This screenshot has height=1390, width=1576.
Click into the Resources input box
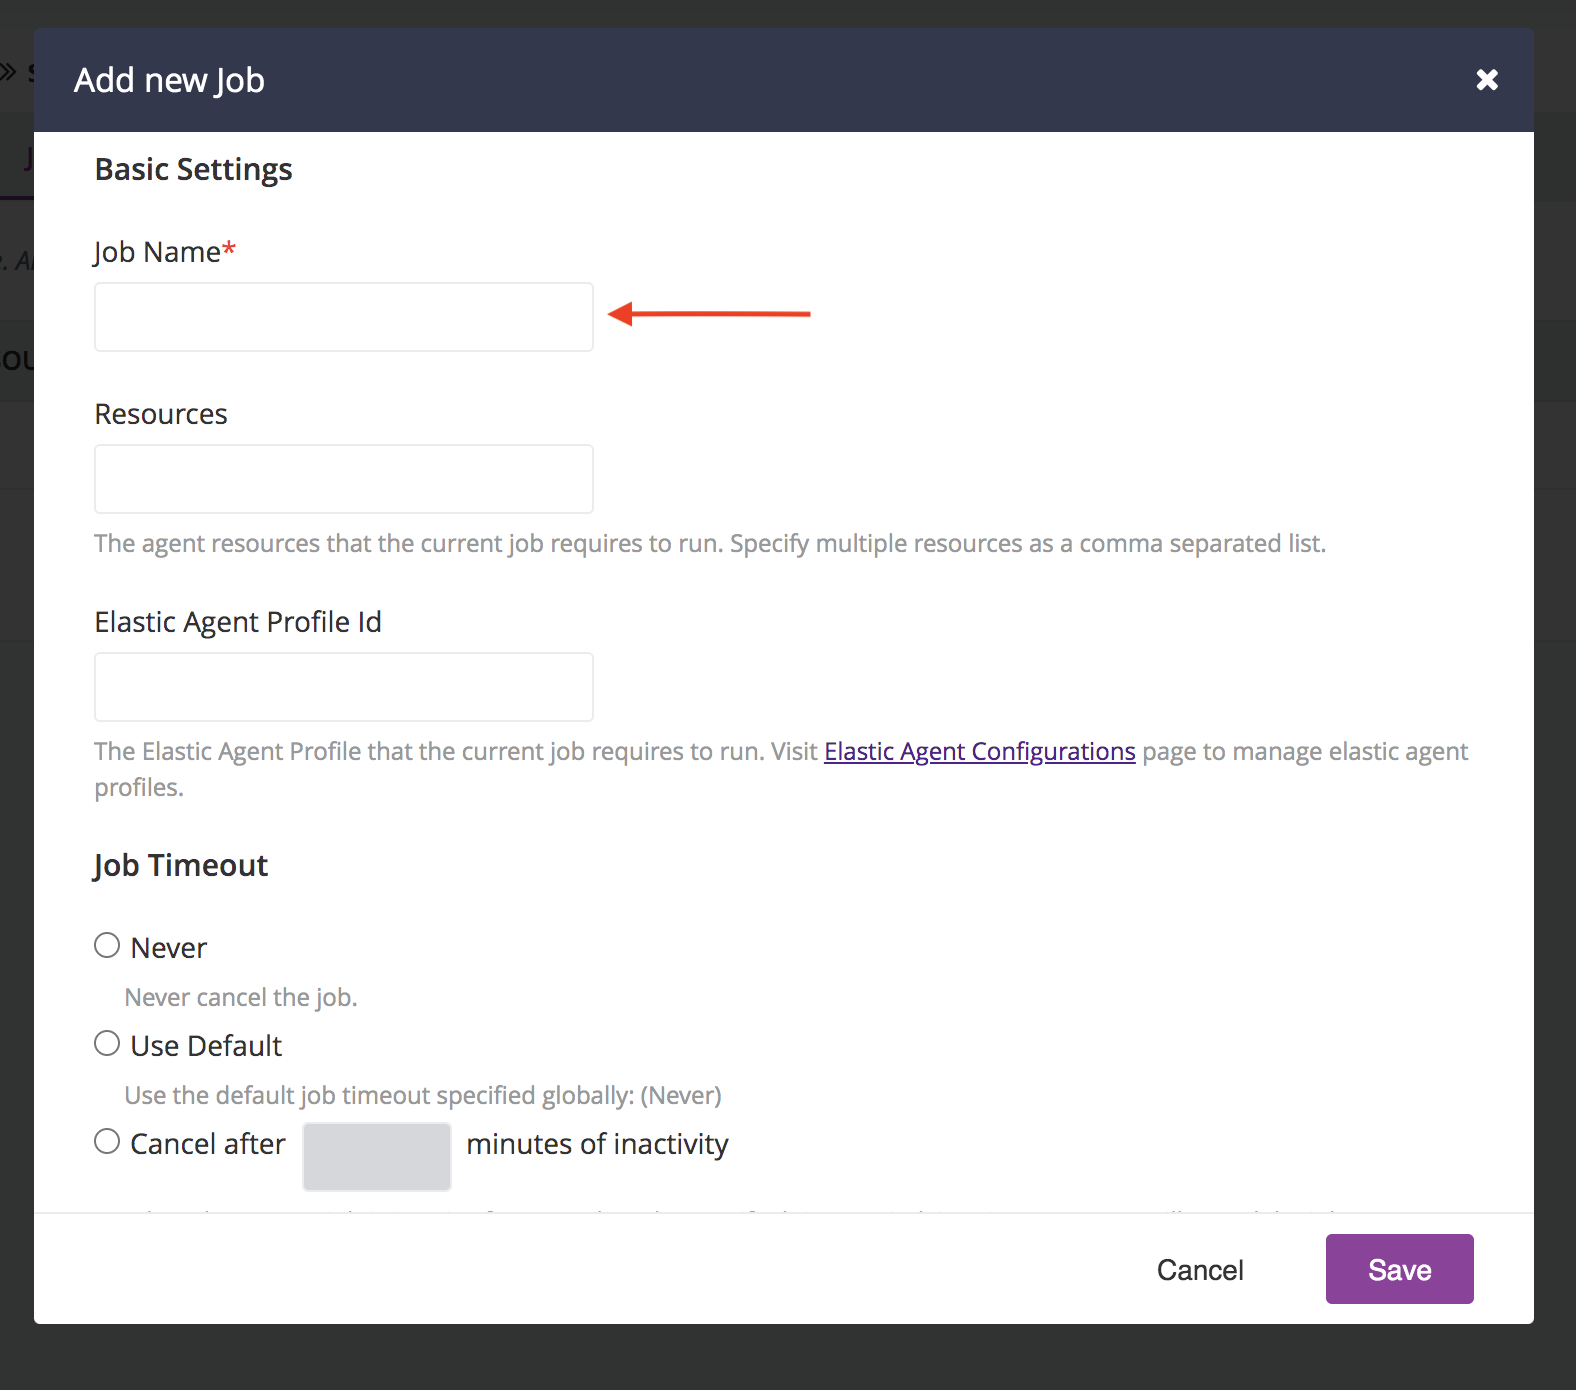coord(344,479)
